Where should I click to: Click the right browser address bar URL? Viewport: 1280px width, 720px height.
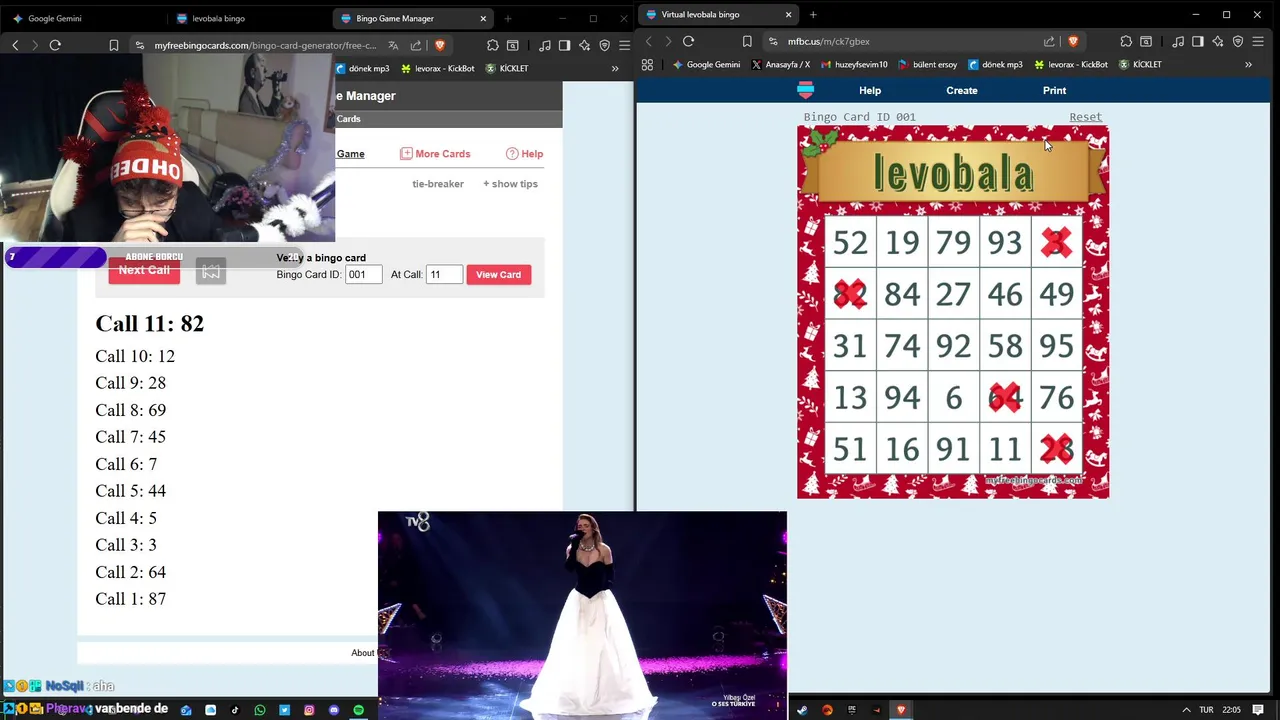coord(828,42)
